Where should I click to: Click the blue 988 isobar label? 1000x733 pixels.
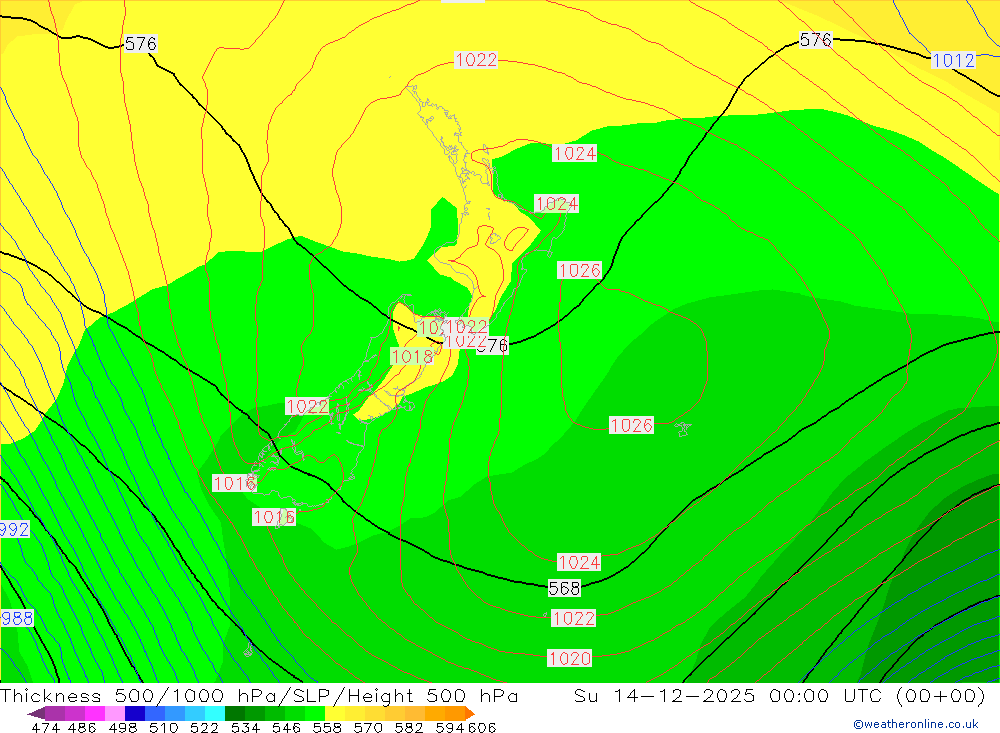(17, 618)
